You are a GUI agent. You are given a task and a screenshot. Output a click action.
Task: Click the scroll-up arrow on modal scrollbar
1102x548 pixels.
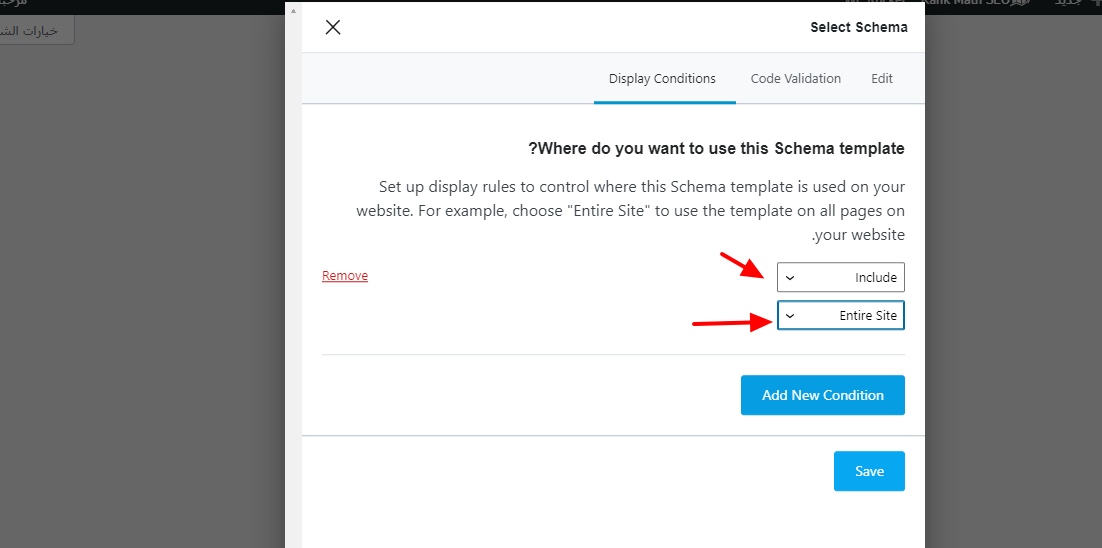click(x=293, y=10)
